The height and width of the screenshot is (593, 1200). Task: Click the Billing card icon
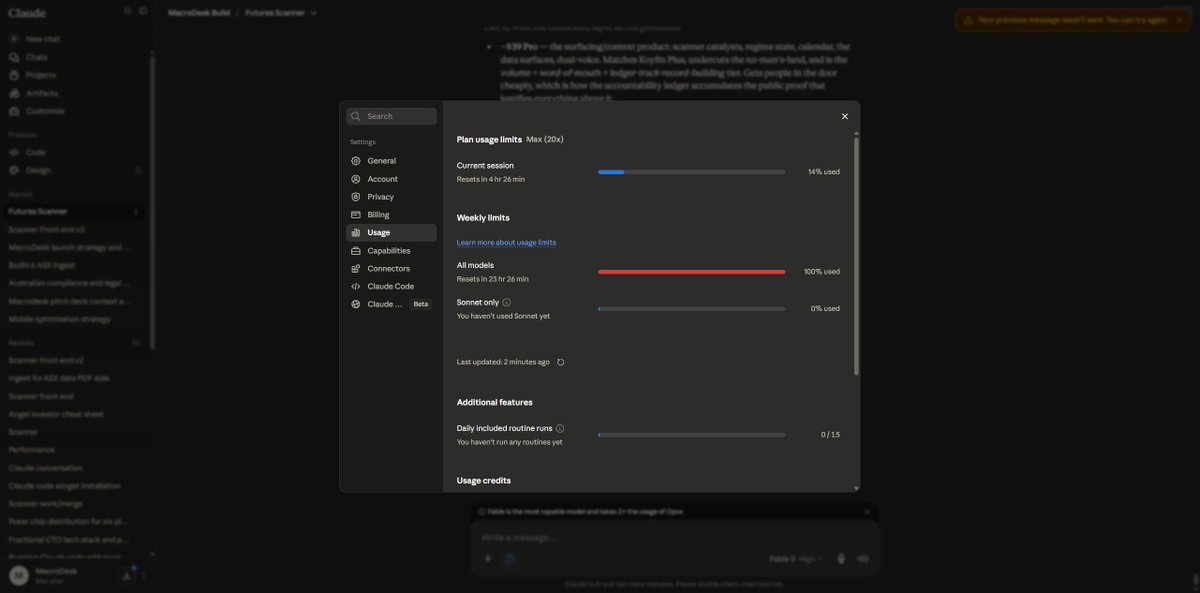coord(356,215)
